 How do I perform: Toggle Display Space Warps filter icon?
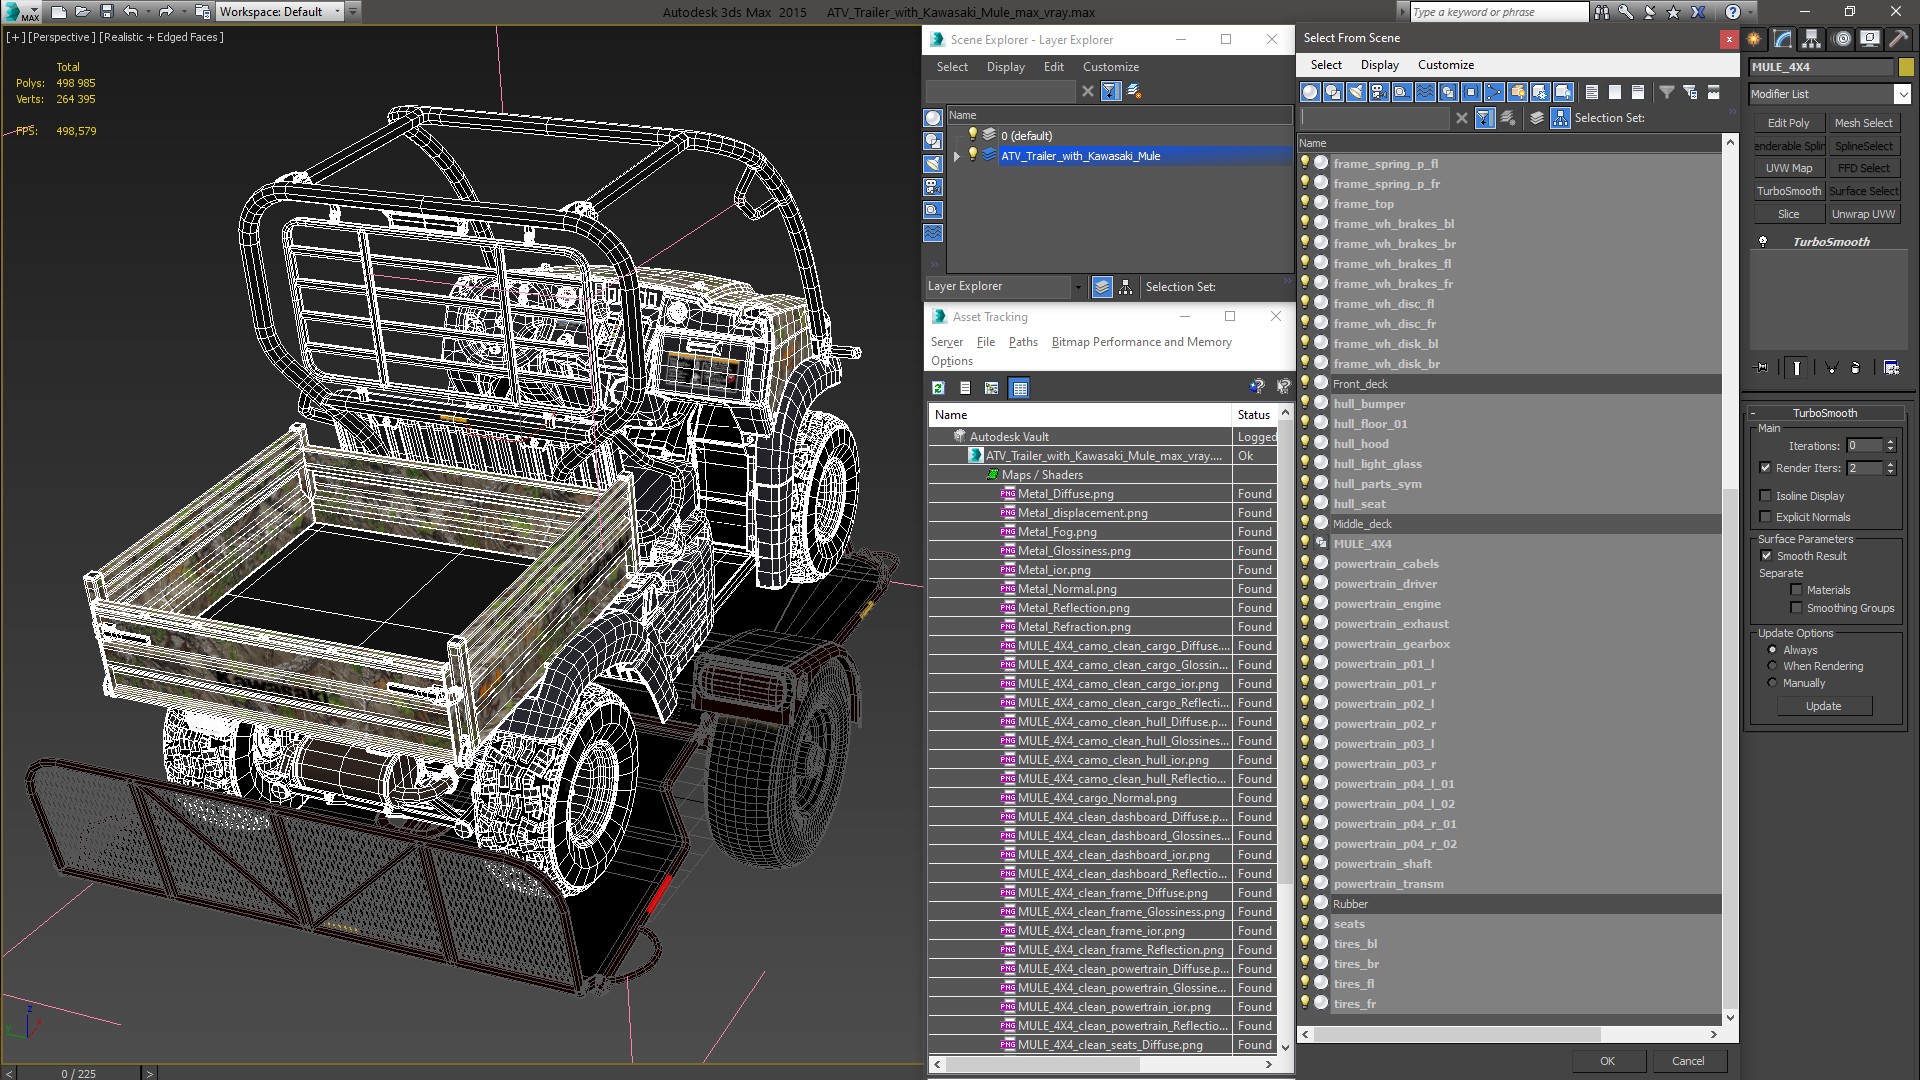point(1425,92)
